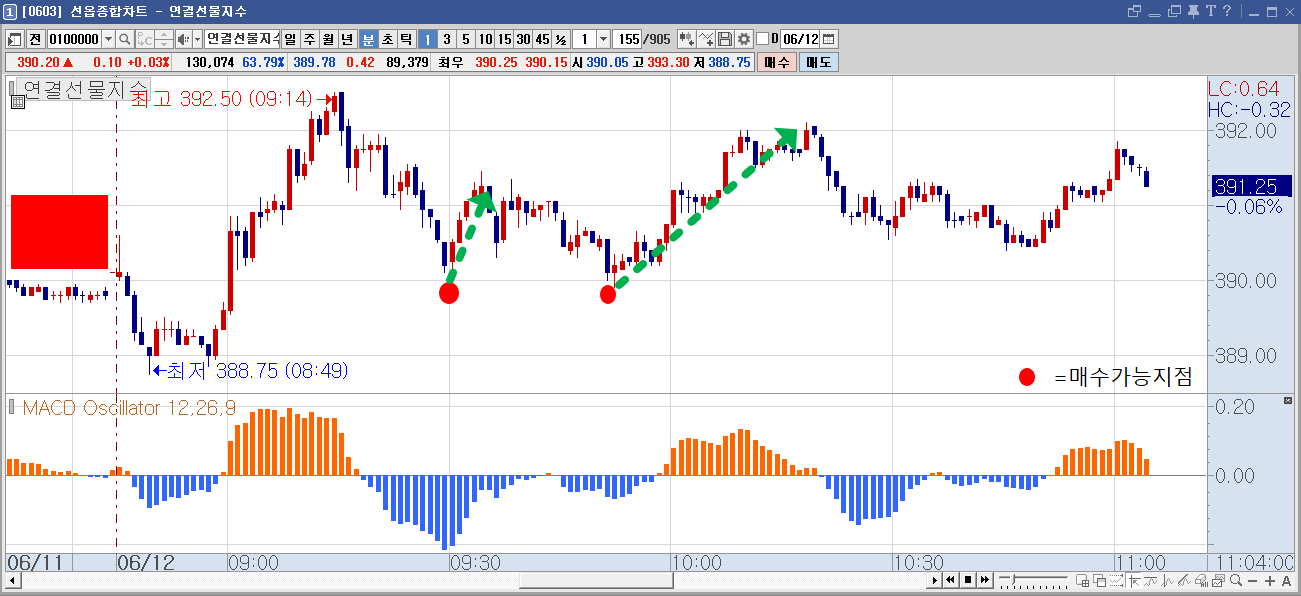
Task: Select the 초 (second) period tab
Action: pyautogui.click(x=387, y=39)
